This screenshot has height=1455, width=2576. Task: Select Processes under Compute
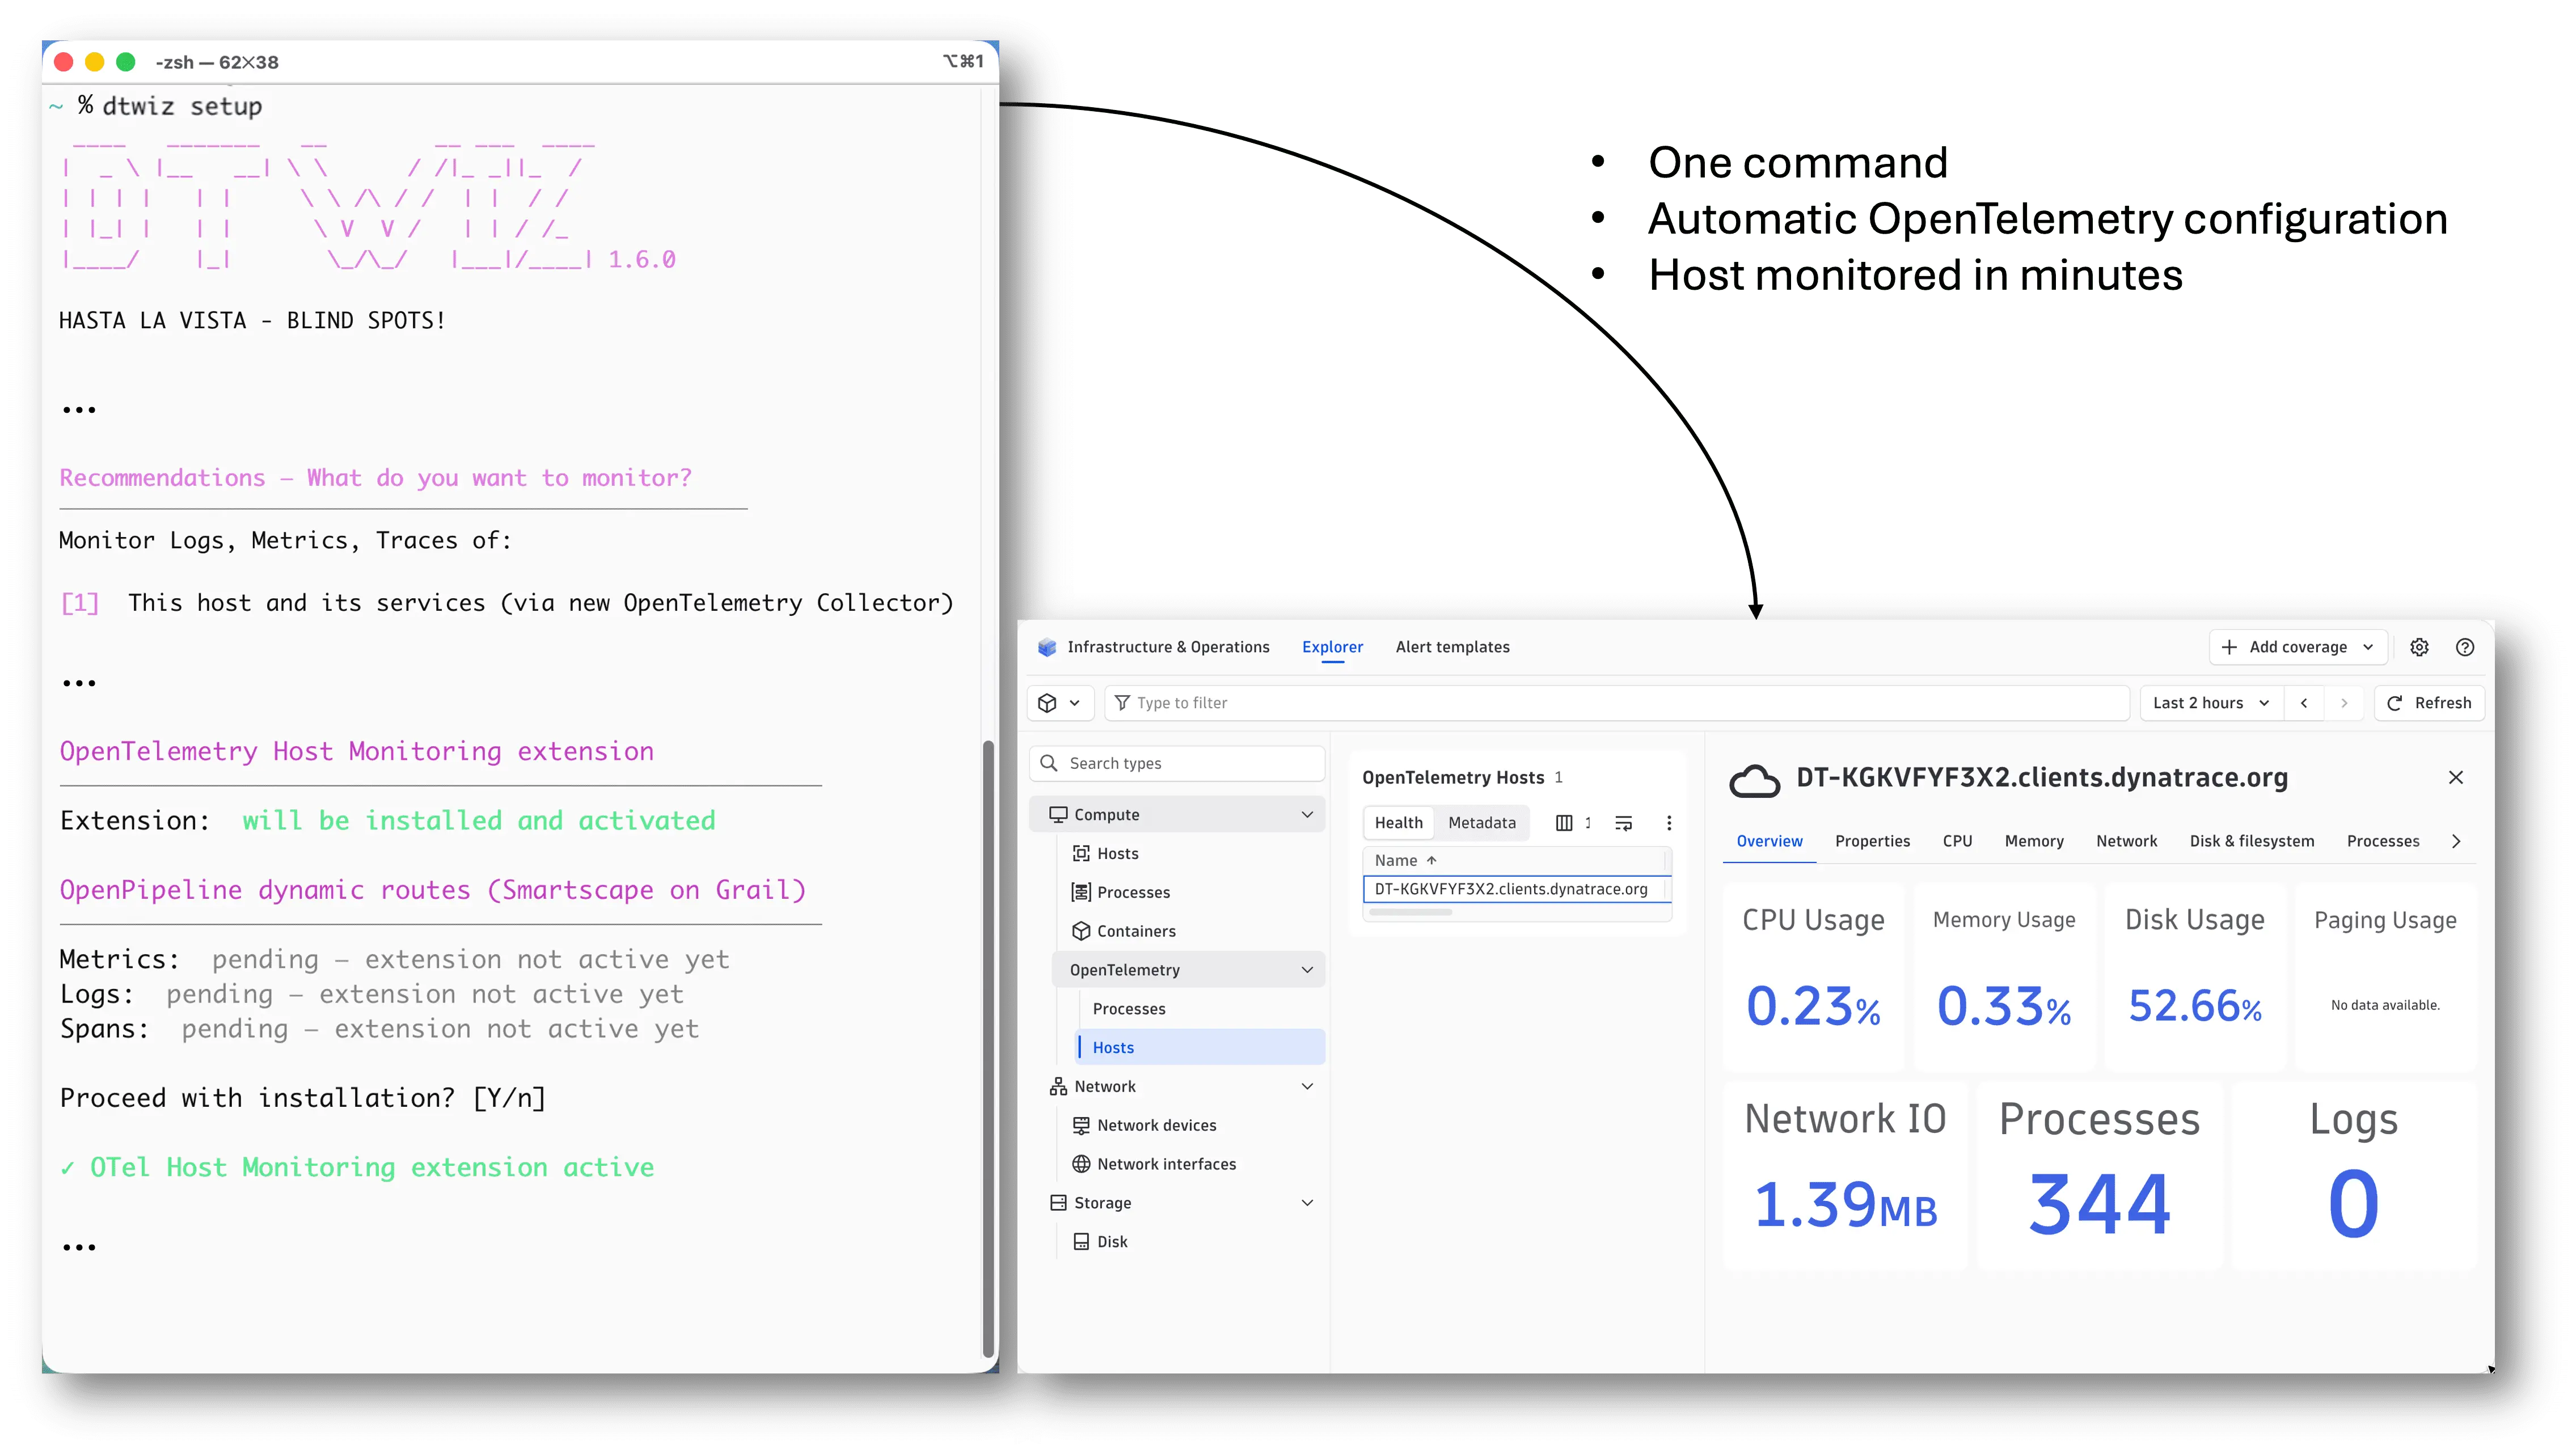tap(1133, 892)
